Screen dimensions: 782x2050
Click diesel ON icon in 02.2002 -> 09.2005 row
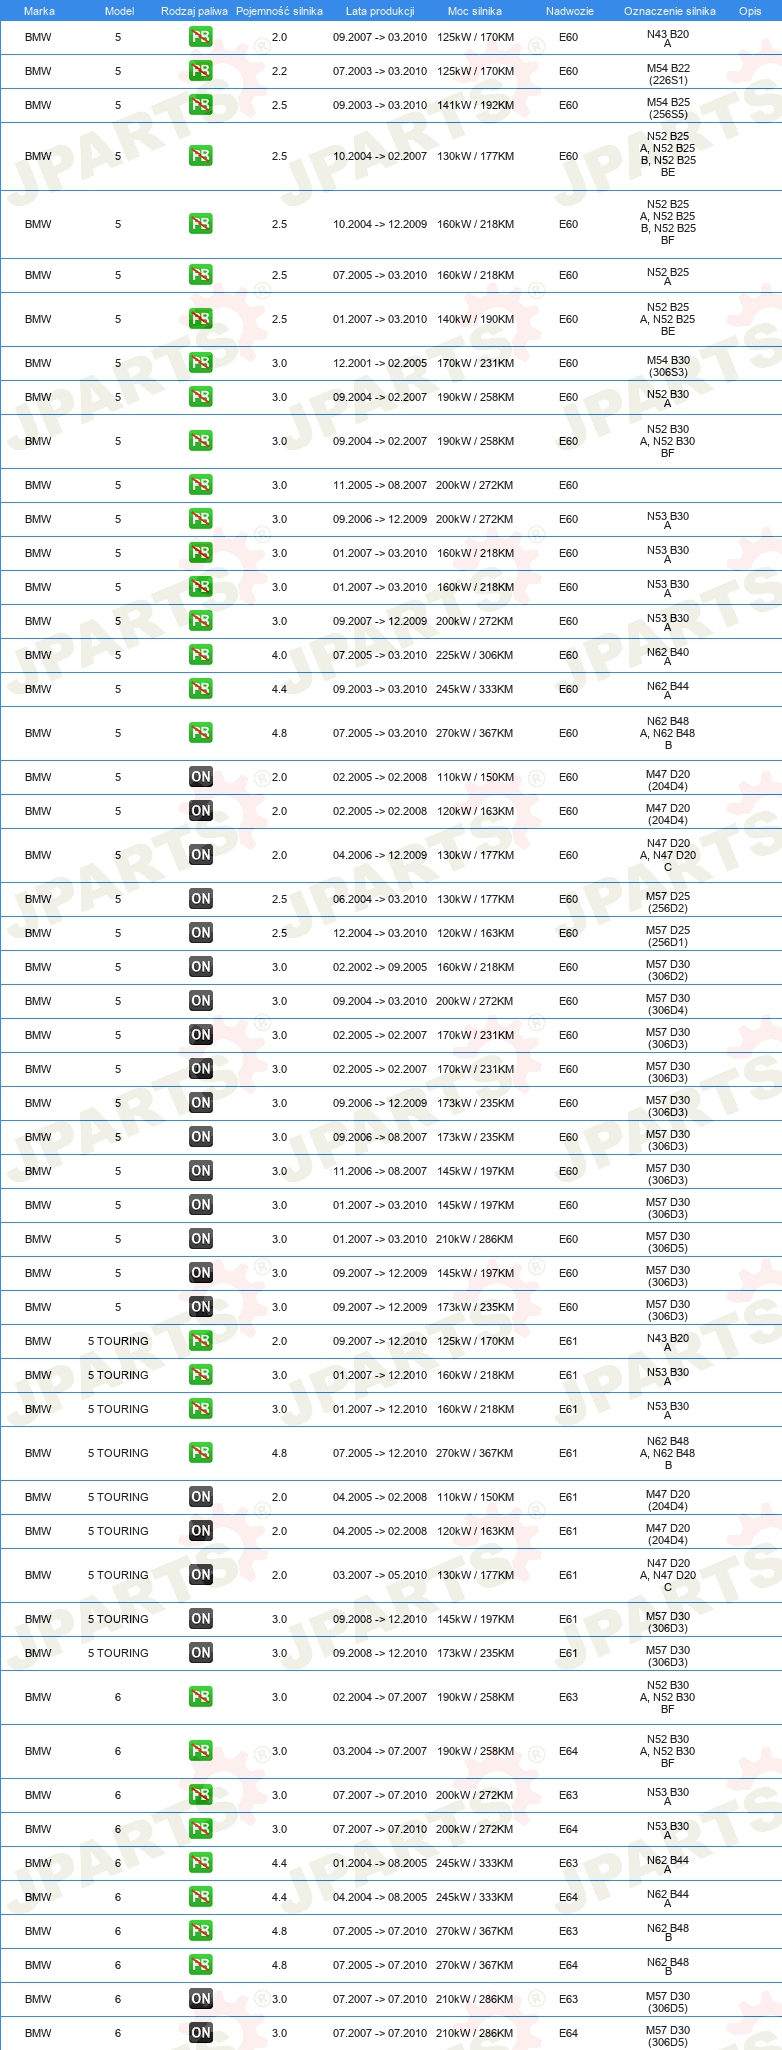click(x=201, y=968)
